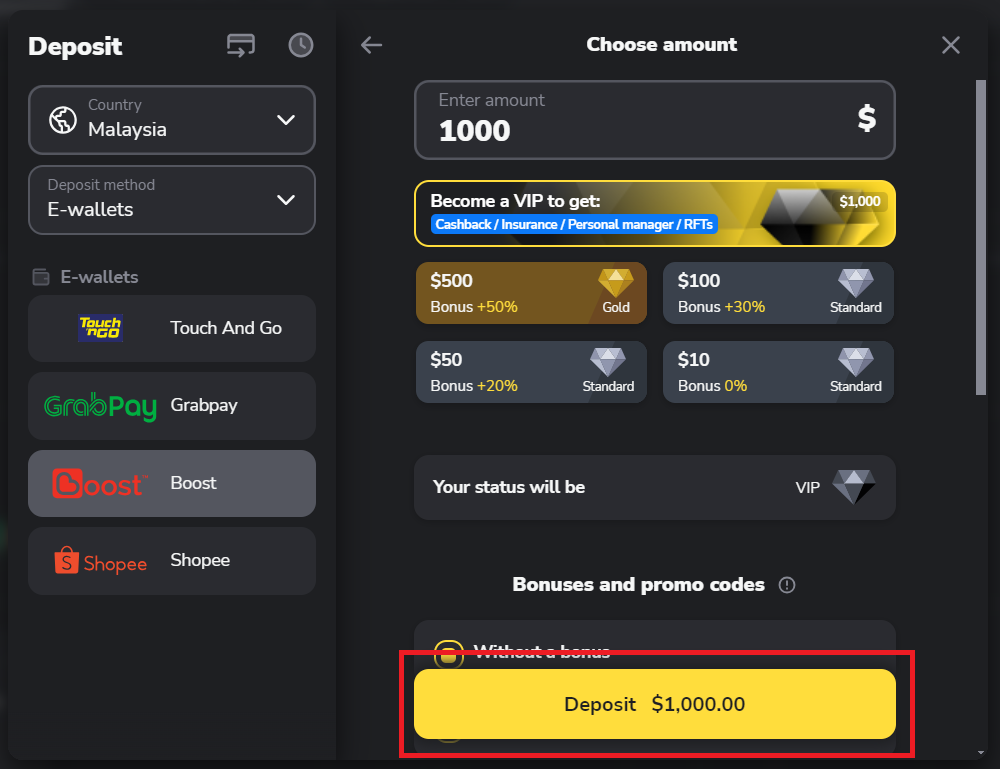Go back using the left arrow
1000x769 pixels.
tap(372, 45)
